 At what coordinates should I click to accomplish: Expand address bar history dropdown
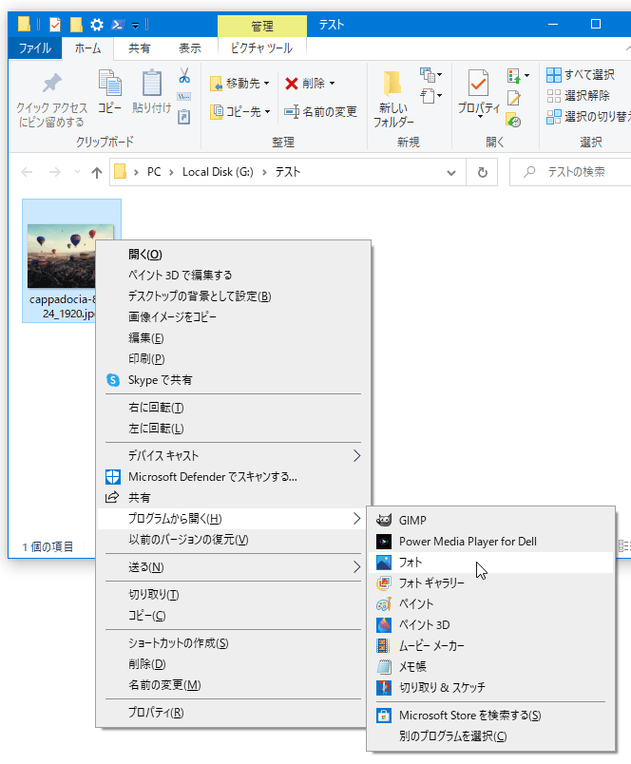[x=451, y=172]
